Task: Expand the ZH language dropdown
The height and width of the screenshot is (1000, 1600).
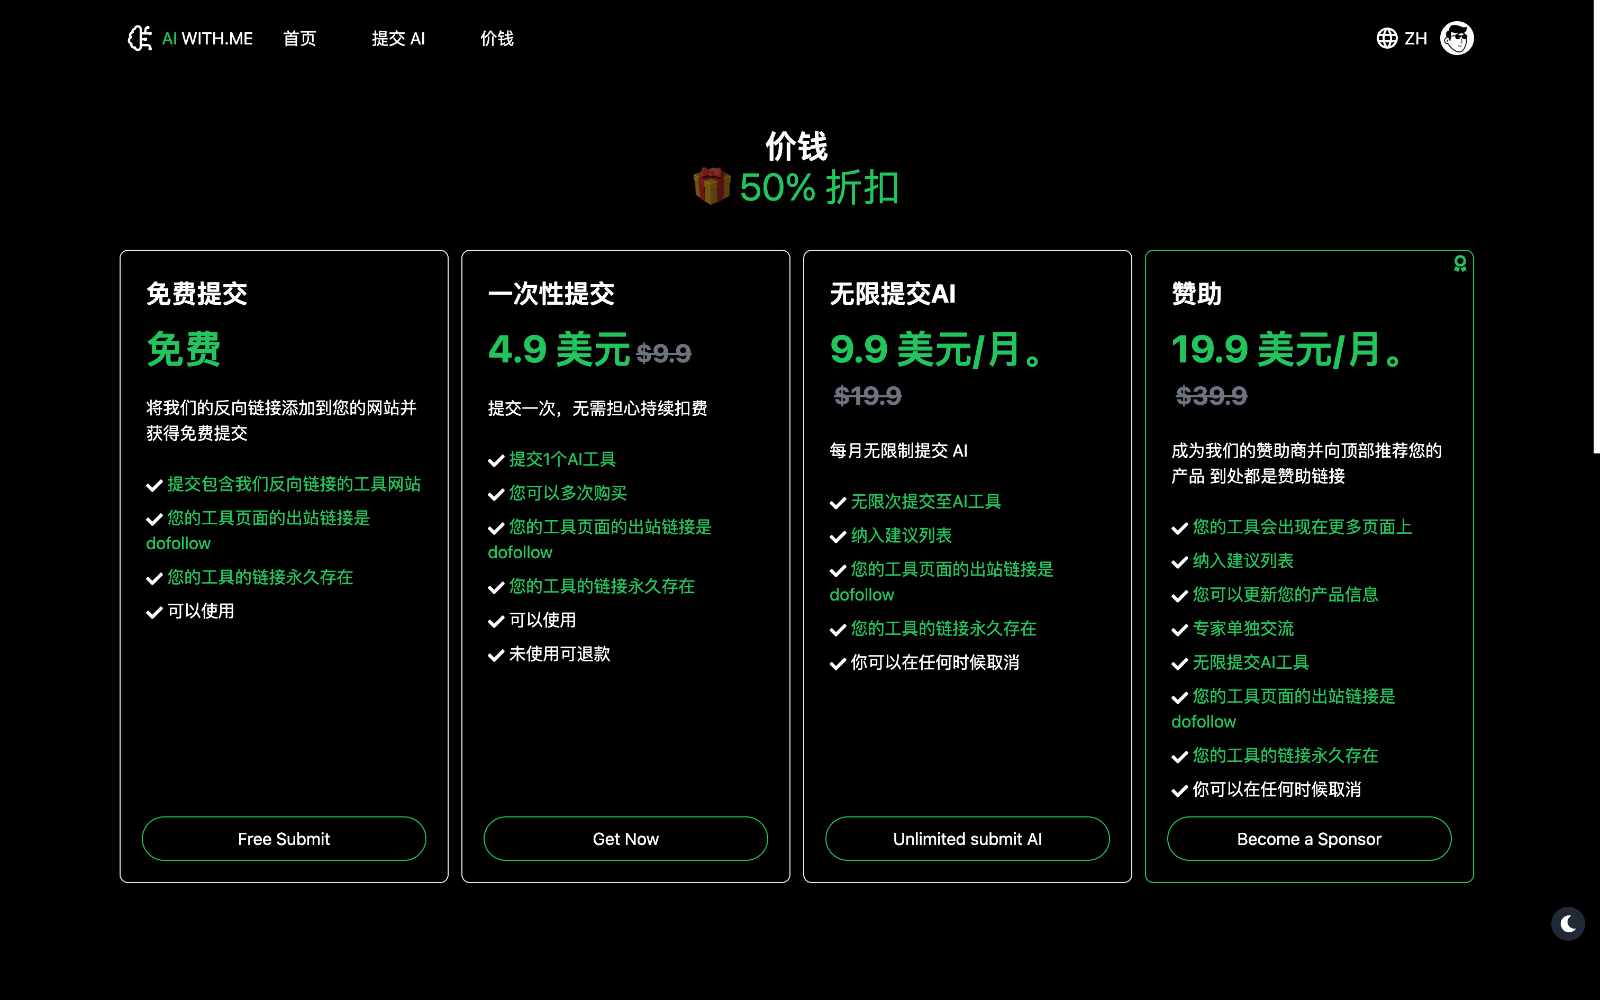Action: [1415, 38]
